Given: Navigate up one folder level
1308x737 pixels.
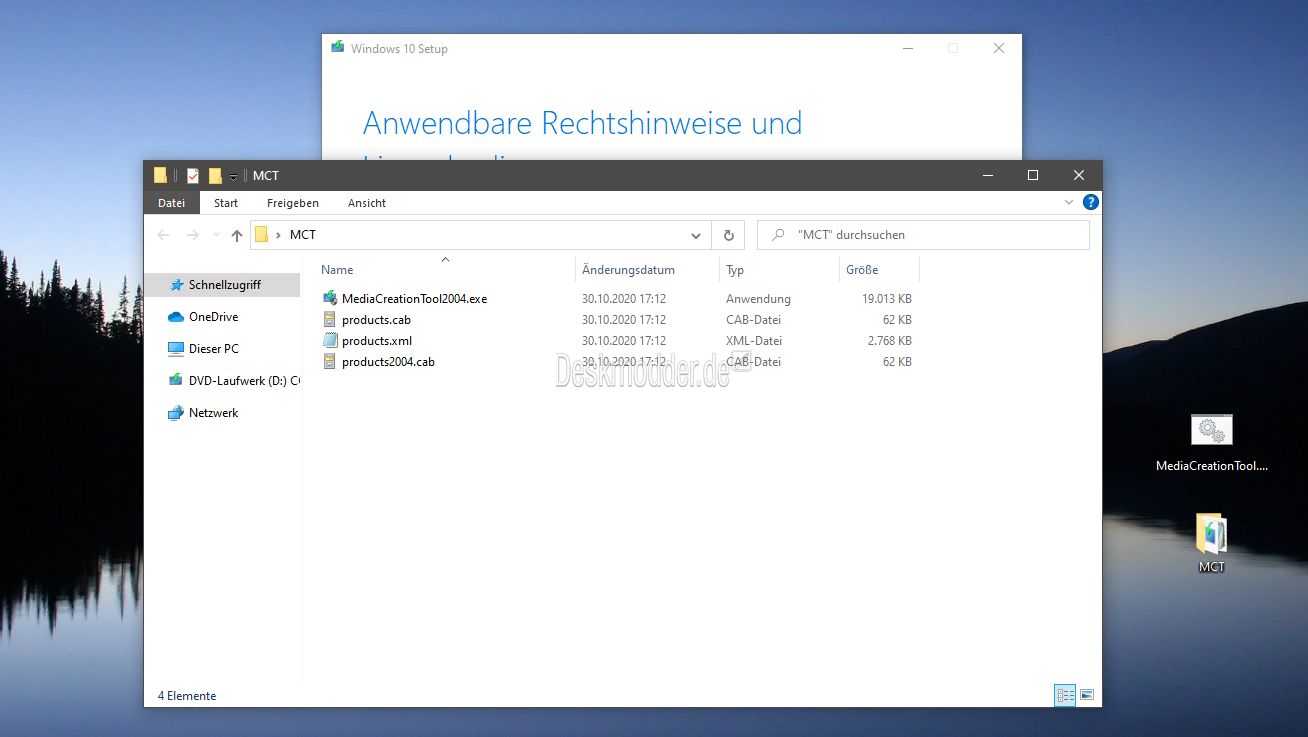Looking at the screenshot, I should point(237,235).
